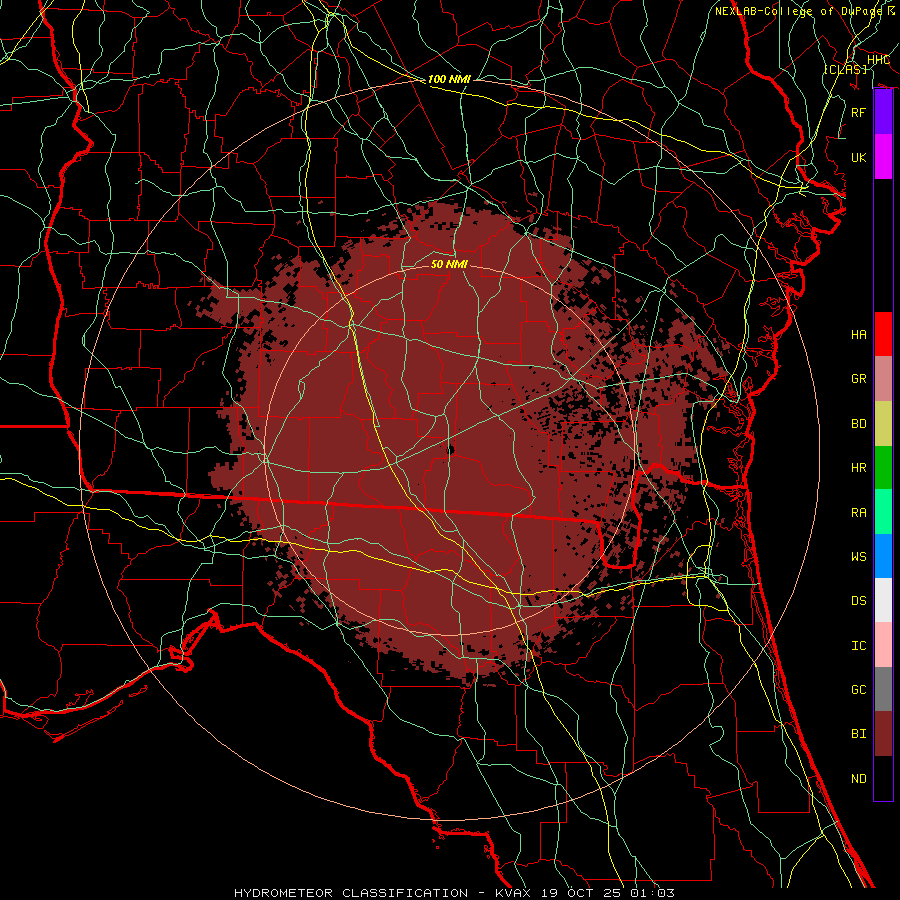
Task: Click the 'HHC' product code text
Action: tap(878, 60)
